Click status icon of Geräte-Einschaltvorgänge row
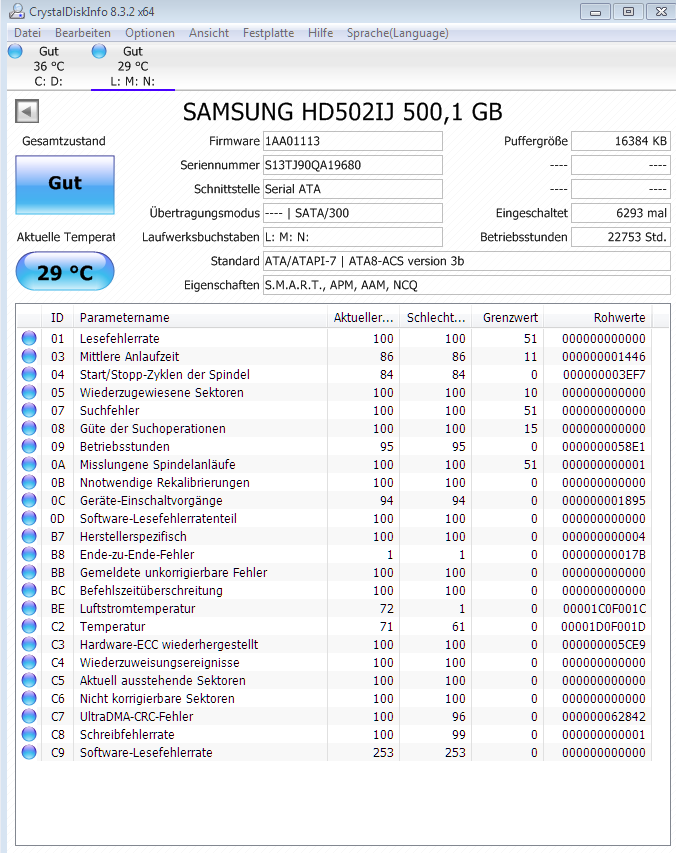The height and width of the screenshot is (853, 676). [x=29, y=500]
